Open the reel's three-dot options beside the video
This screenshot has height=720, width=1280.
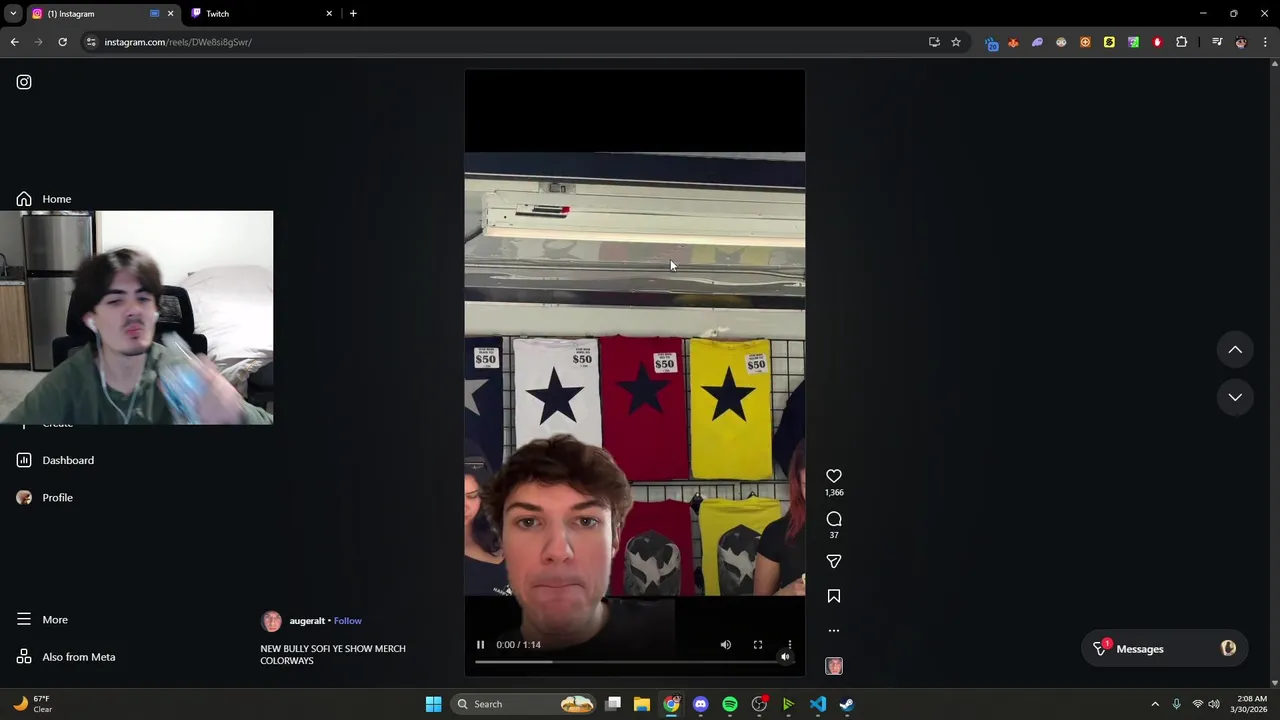[834, 631]
